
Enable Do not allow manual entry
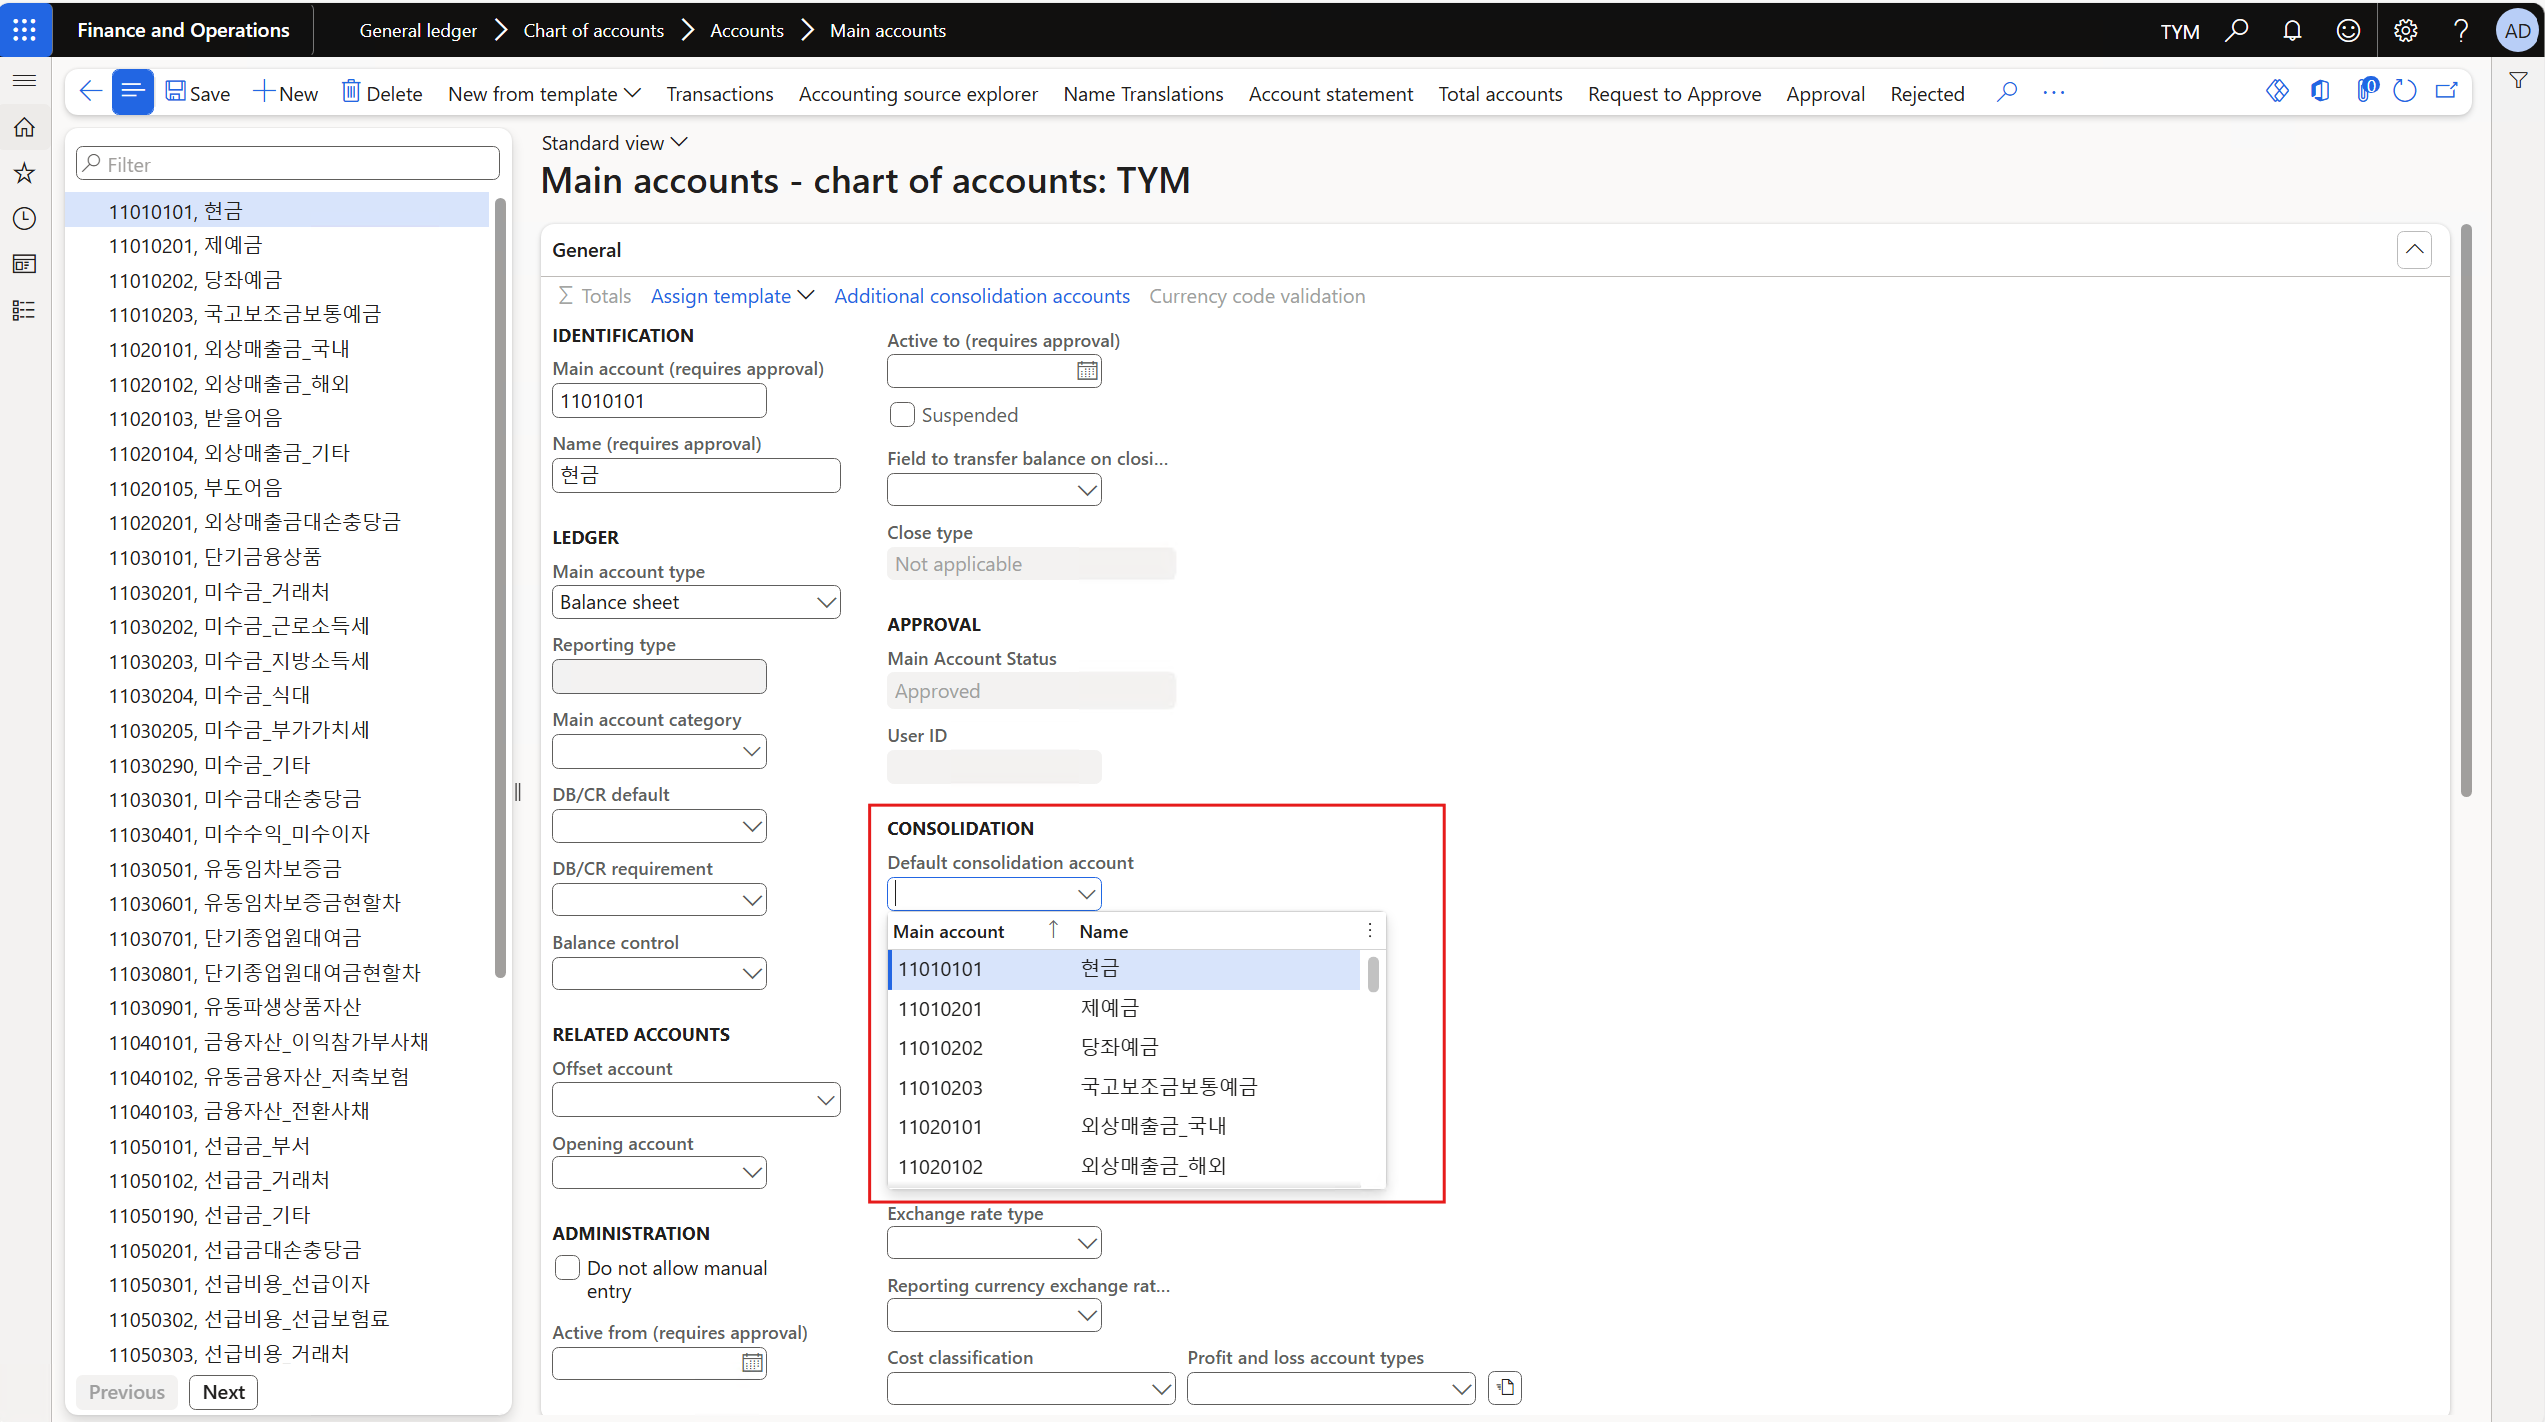pos(567,1268)
